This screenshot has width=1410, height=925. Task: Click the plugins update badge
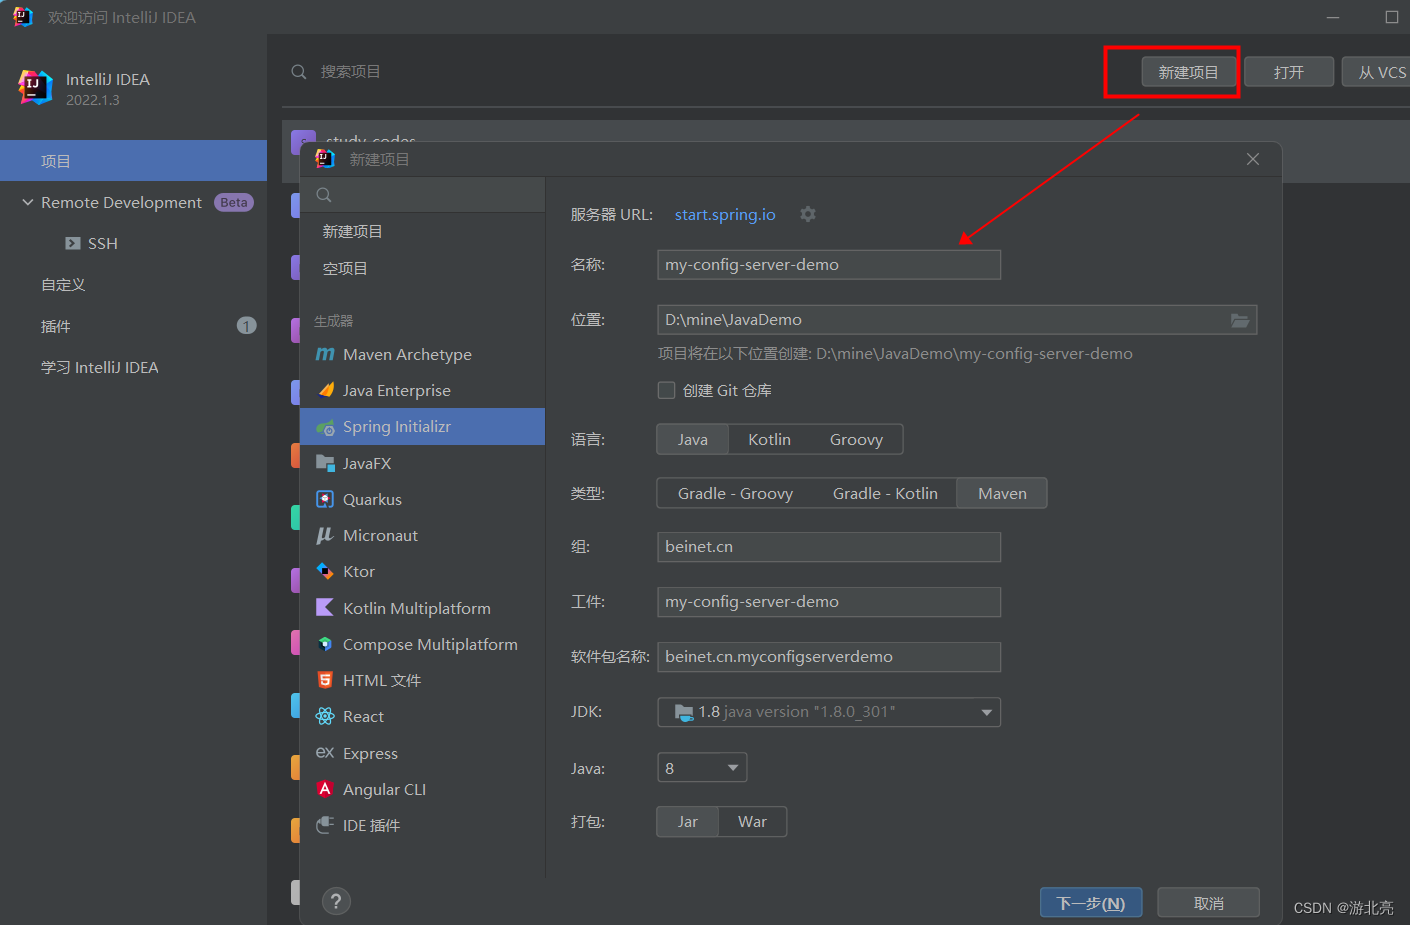point(247,326)
